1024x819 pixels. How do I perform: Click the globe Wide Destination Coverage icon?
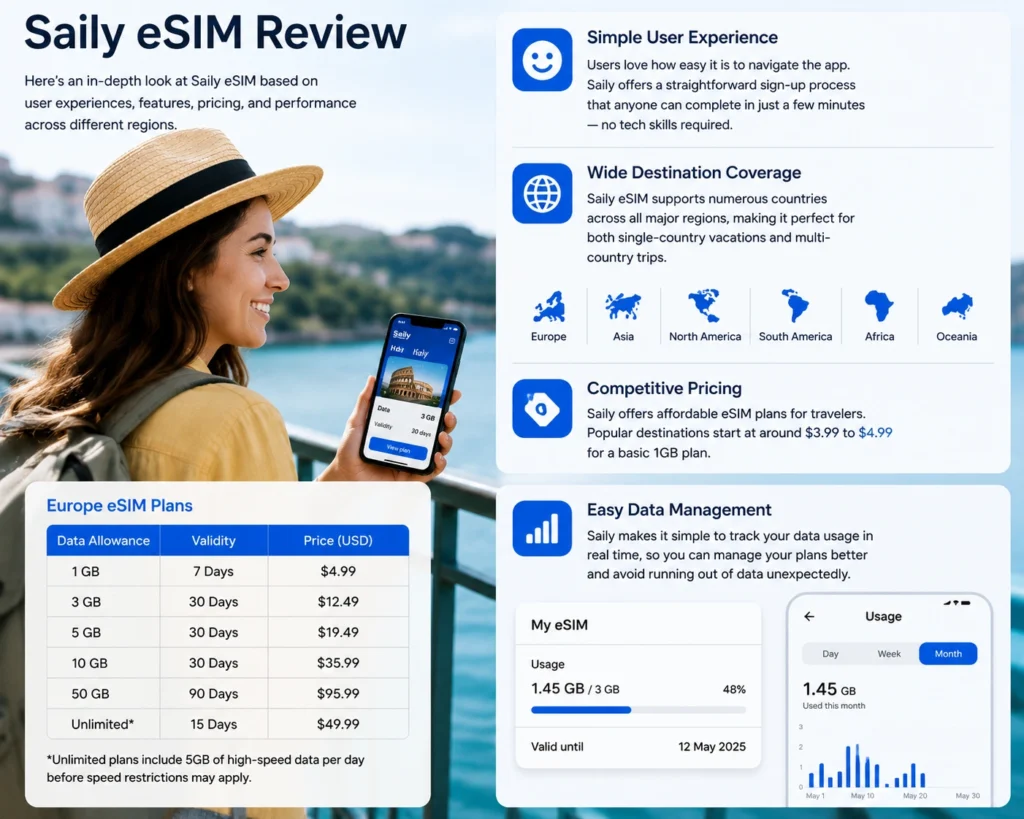(542, 193)
